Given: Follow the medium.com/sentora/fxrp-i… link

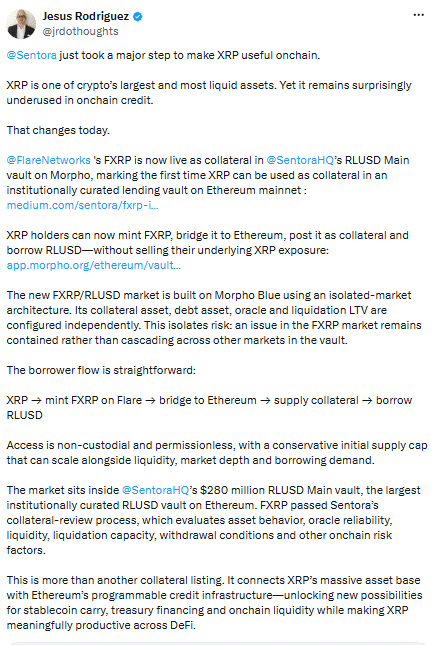Looking at the screenshot, I should pos(82,205).
